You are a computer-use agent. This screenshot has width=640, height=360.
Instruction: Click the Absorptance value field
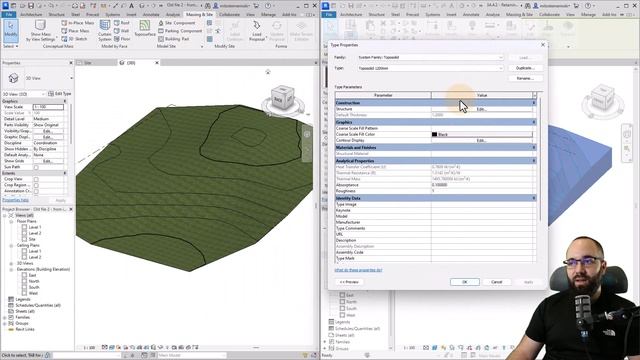[483, 185]
